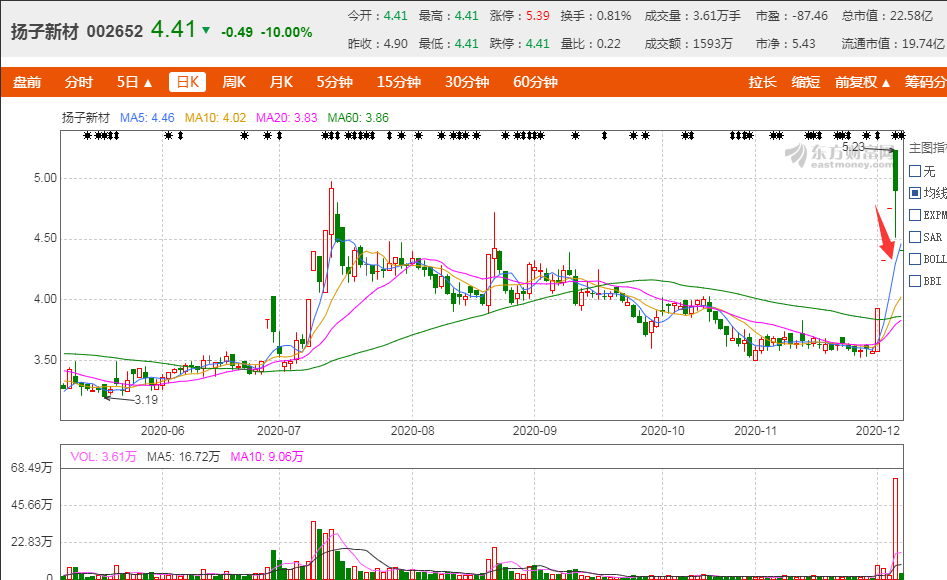Click 缩短 to shorten the chart
This screenshot has width=947, height=580.
(x=806, y=82)
